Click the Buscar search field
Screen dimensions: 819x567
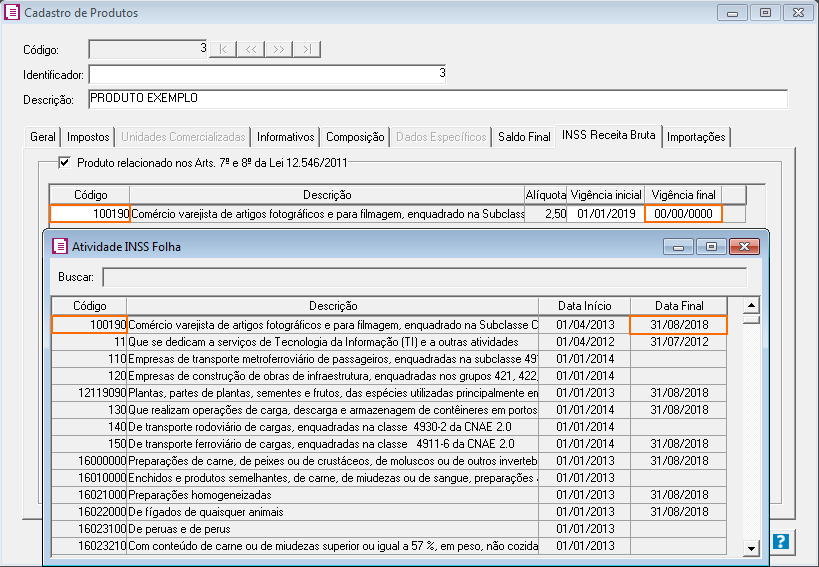424,277
